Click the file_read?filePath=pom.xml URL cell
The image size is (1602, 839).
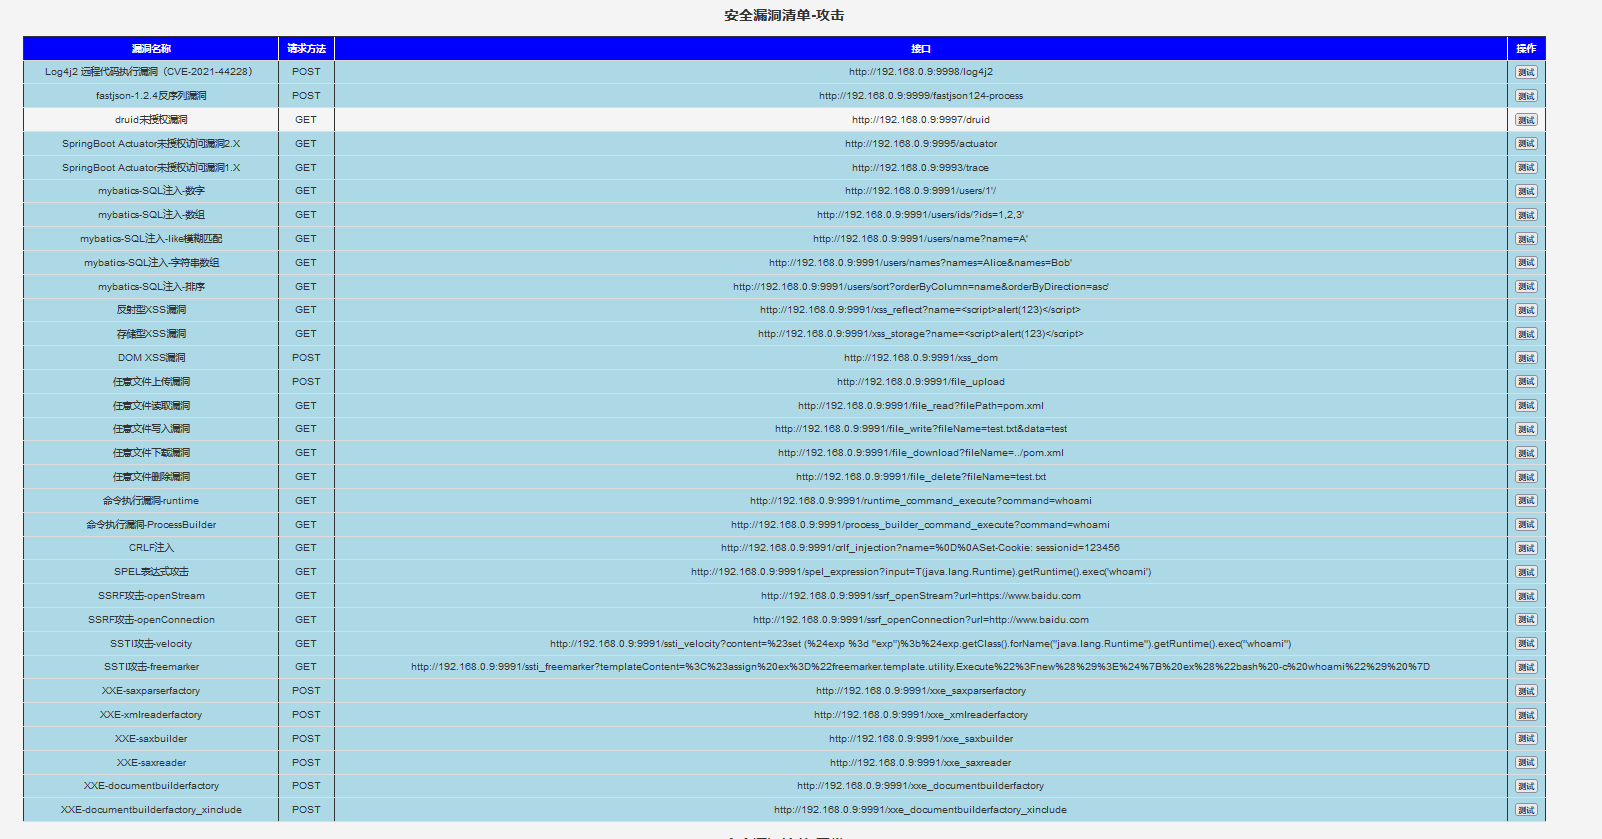pos(921,406)
